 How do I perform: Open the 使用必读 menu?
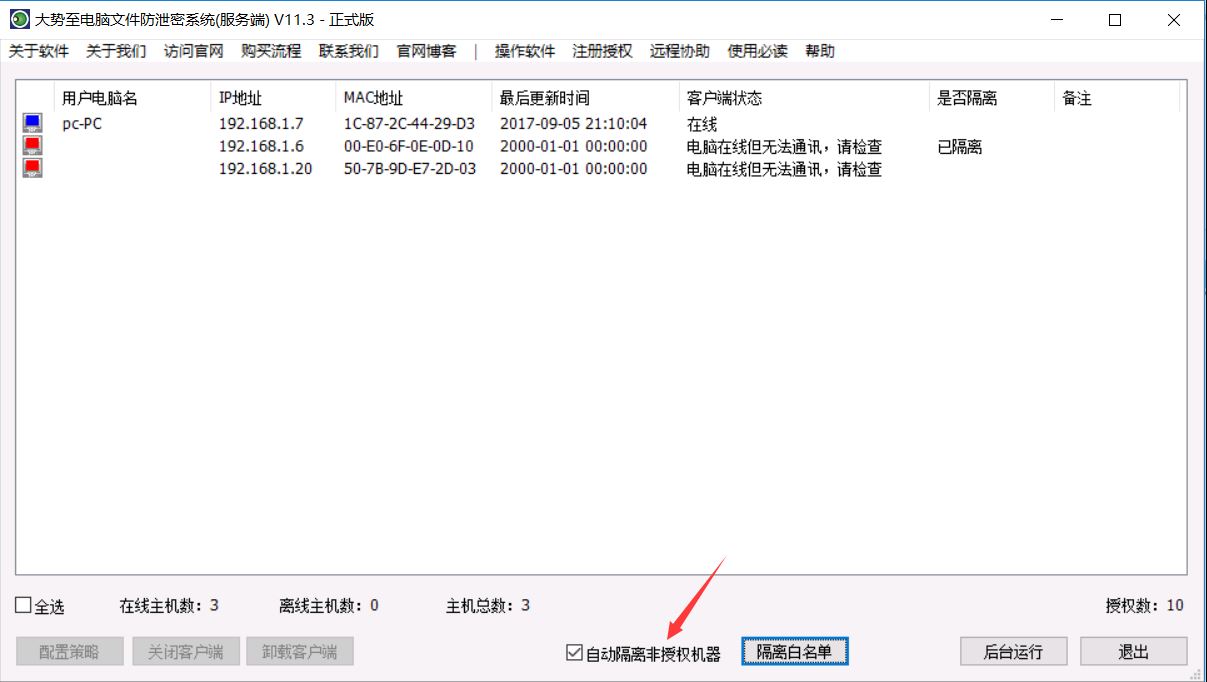(x=757, y=51)
